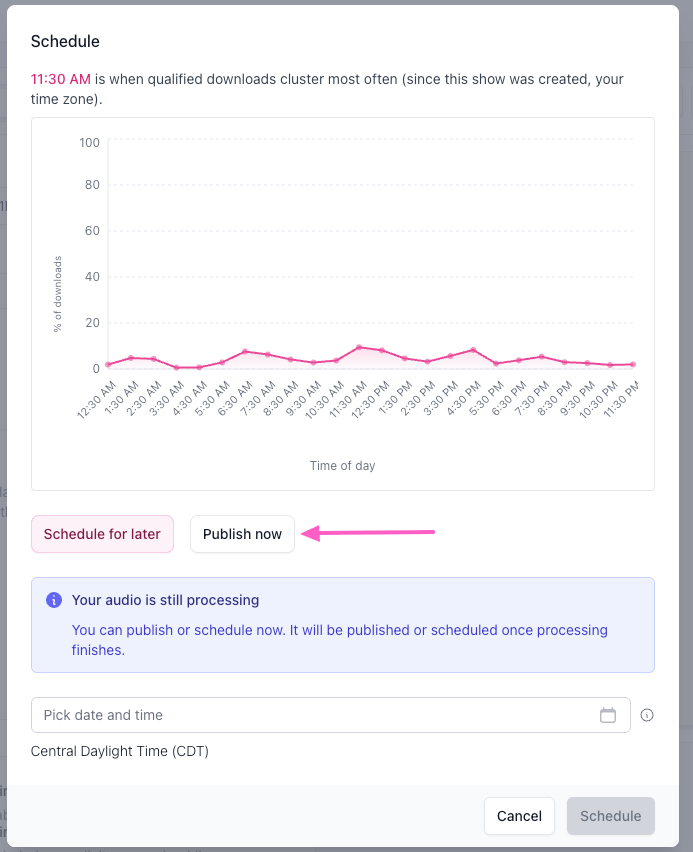Select the Publish now option
The height and width of the screenshot is (852, 693).
(x=242, y=534)
